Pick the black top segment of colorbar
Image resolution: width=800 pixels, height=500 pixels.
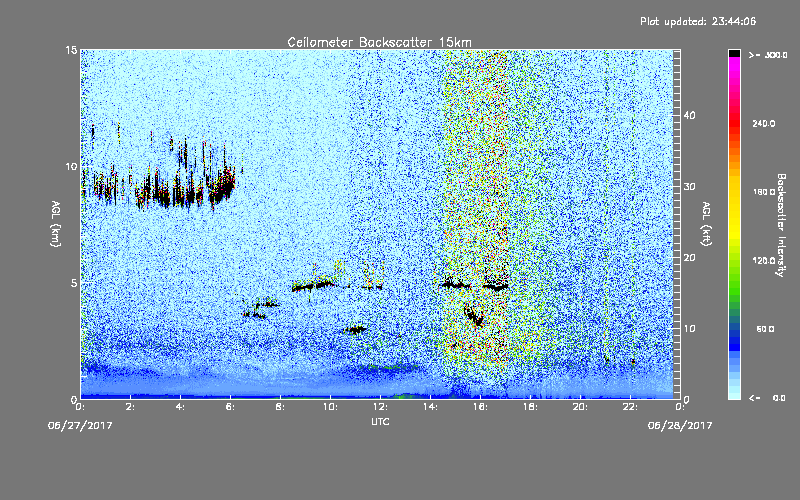[734, 53]
